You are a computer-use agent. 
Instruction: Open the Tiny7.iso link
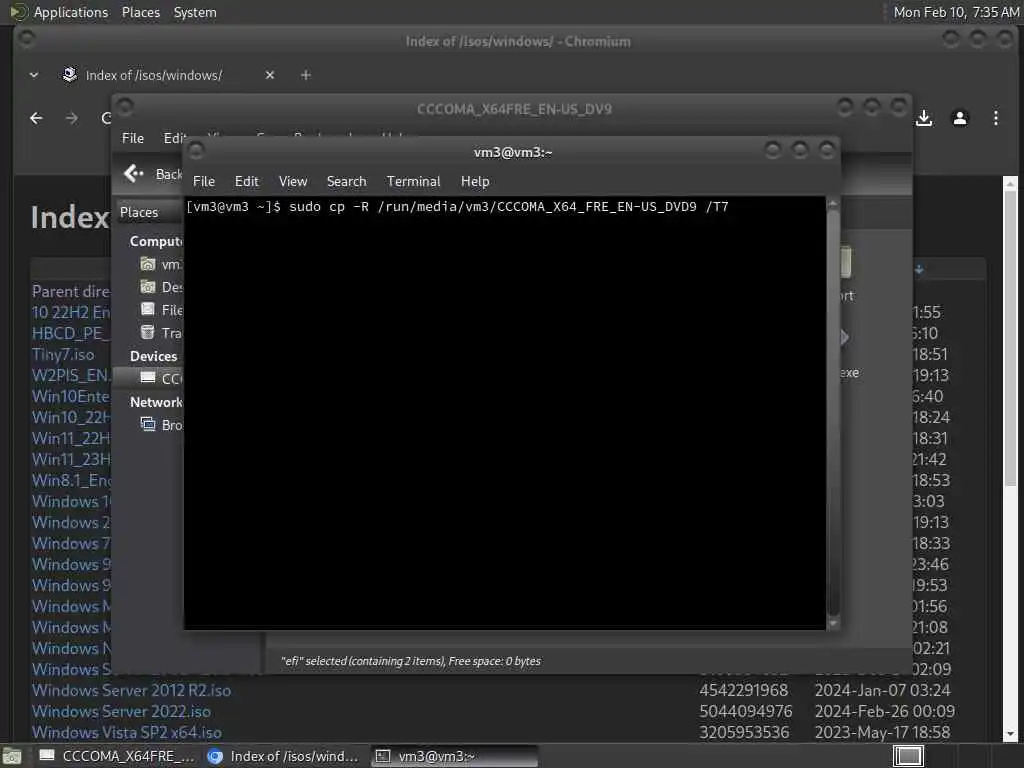click(63, 354)
